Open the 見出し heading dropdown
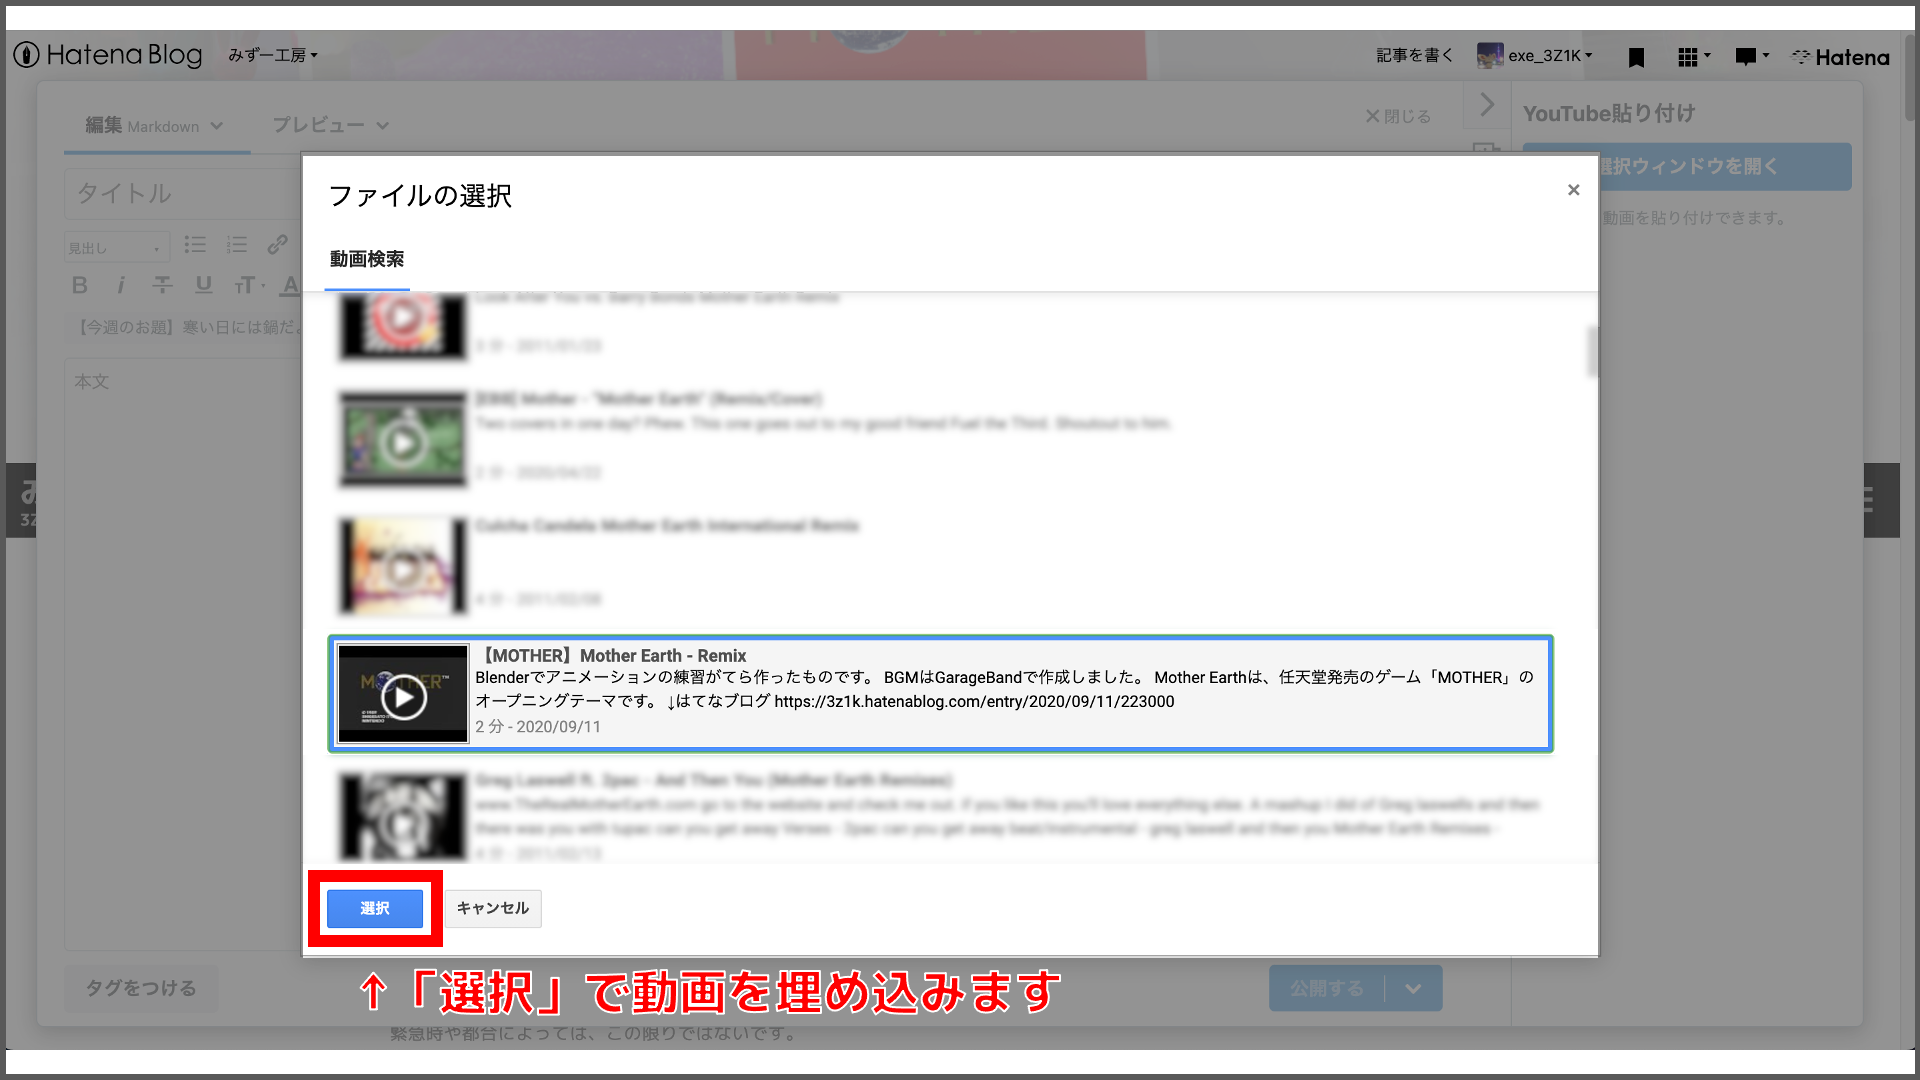The image size is (1920, 1080). coord(115,247)
